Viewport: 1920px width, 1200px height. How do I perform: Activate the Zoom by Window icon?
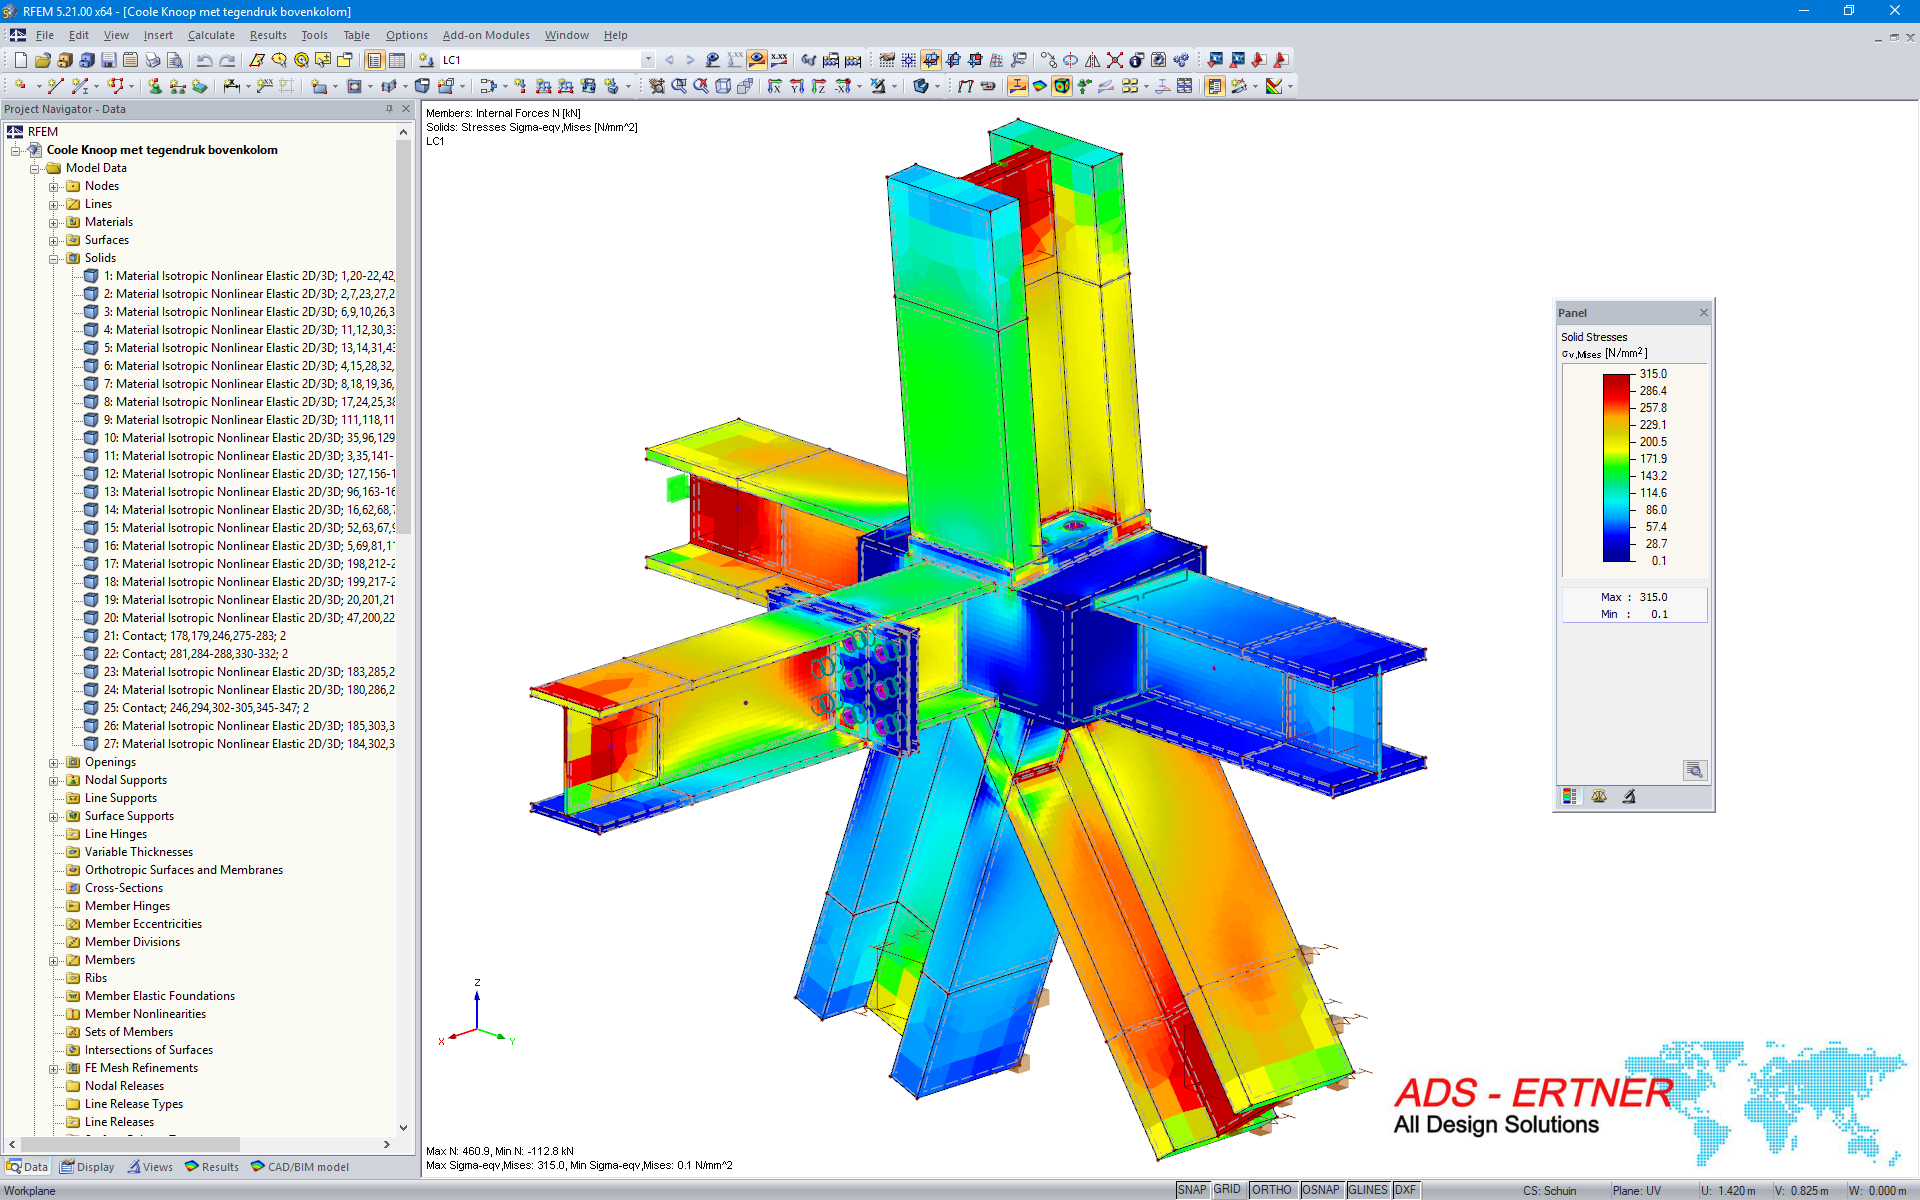click(678, 87)
